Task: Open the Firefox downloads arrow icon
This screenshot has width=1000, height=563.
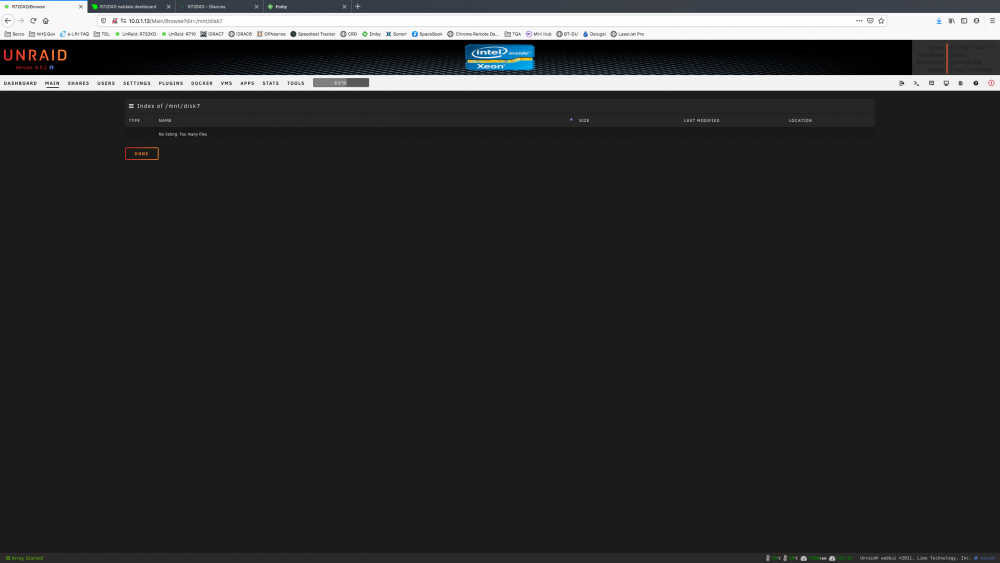Action: point(939,20)
